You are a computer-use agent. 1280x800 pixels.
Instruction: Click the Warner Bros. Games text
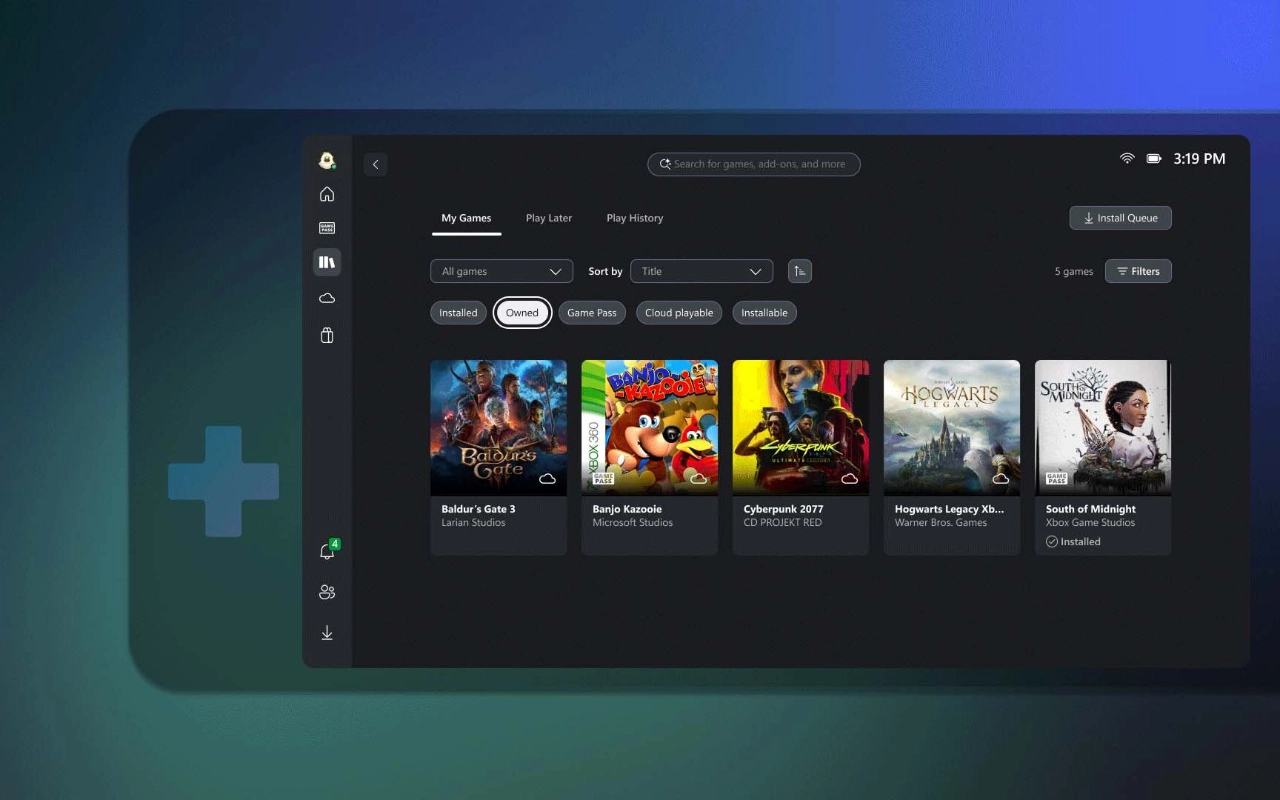point(941,523)
